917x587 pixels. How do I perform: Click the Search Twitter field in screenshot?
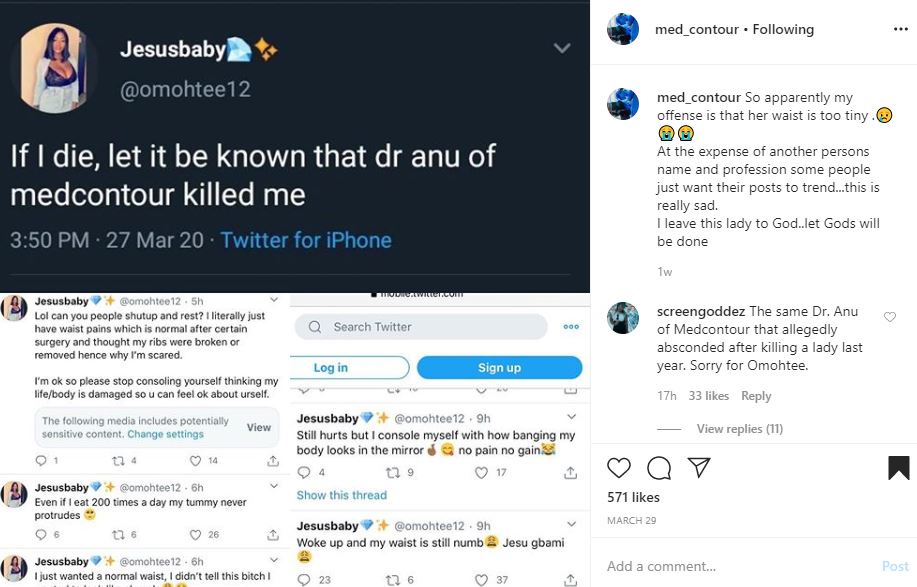pyautogui.click(x=421, y=327)
